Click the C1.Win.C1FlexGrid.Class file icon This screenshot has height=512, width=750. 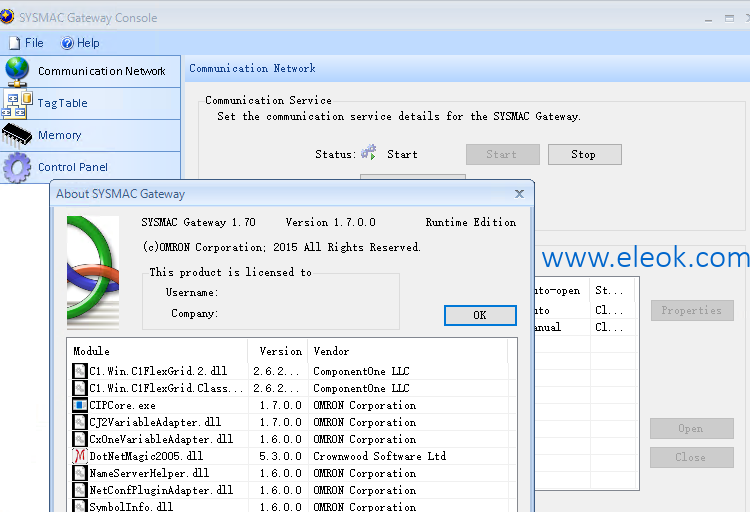point(79,388)
